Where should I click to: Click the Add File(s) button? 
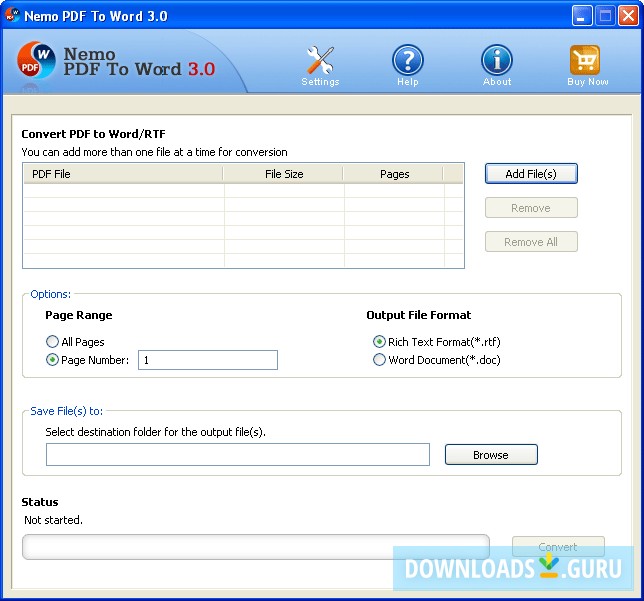coord(531,173)
